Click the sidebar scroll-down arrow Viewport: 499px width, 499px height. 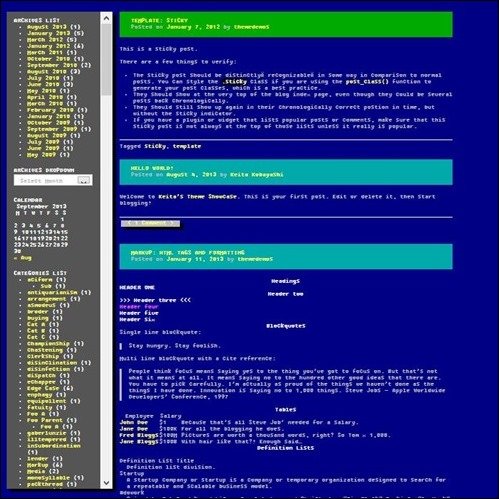point(106,483)
